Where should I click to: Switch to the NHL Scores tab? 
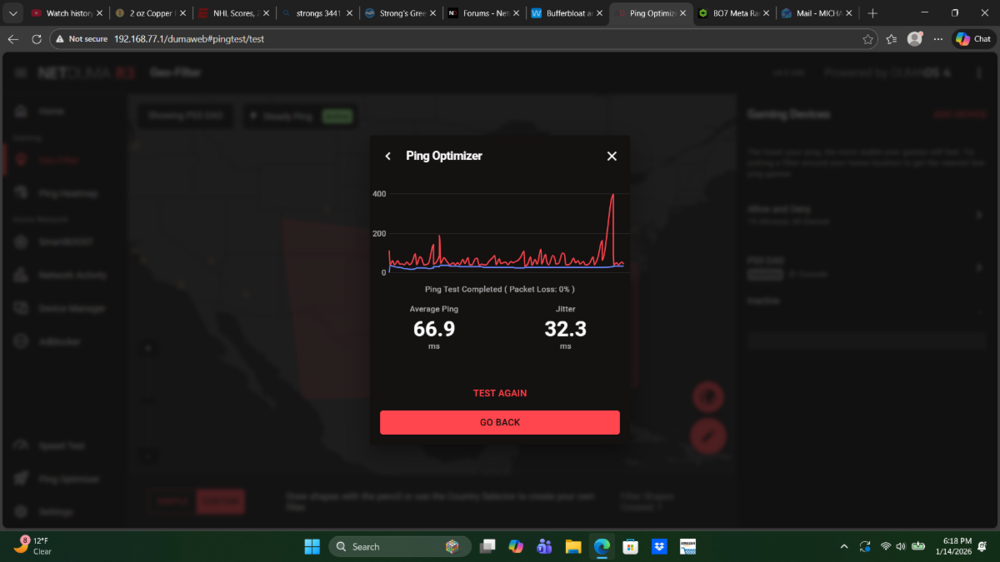(232, 14)
